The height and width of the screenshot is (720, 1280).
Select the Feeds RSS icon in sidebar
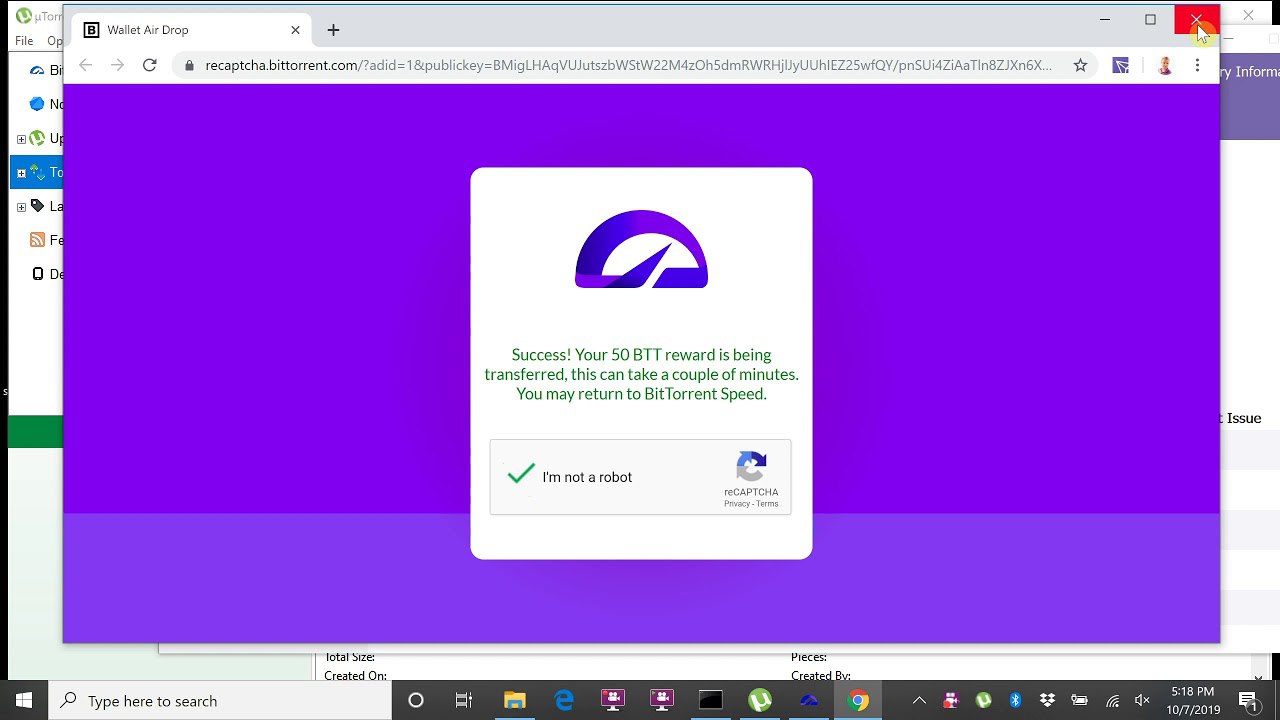coord(37,240)
